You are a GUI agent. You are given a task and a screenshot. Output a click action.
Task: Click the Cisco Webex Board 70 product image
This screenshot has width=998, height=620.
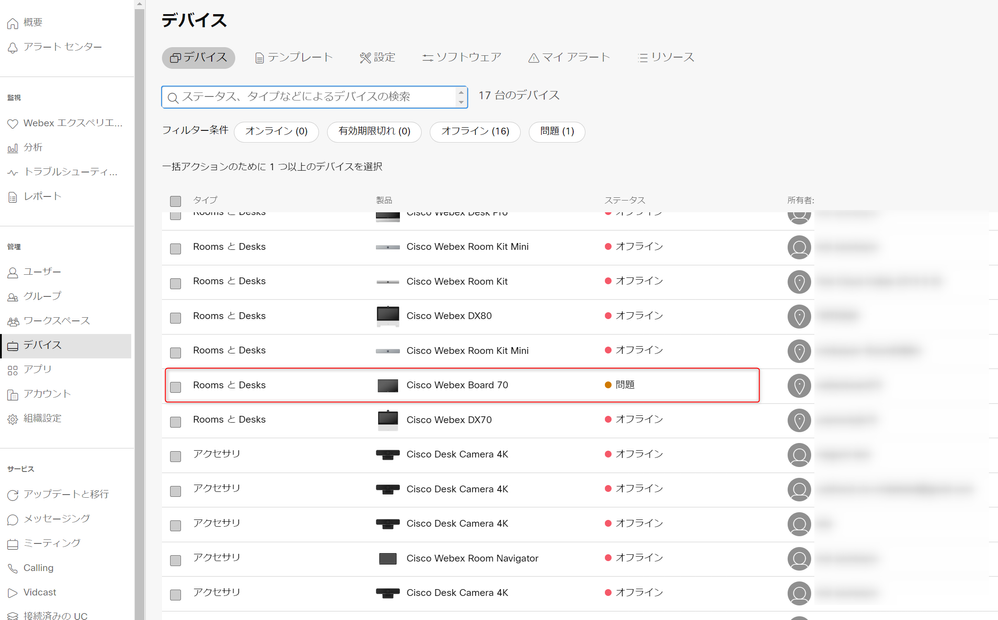(388, 386)
